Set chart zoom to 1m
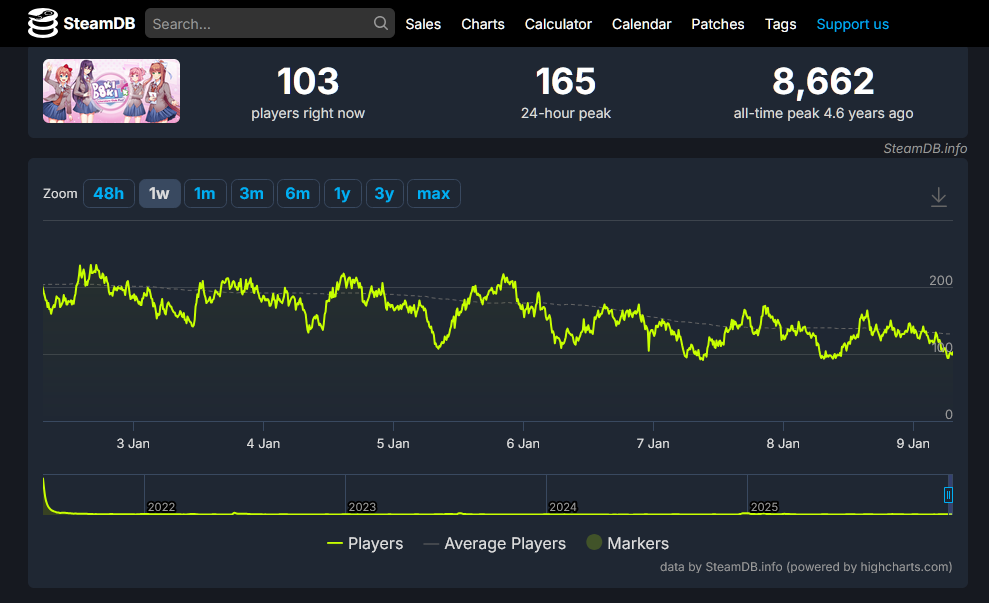Viewport: 989px width, 603px height. [x=205, y=194]
